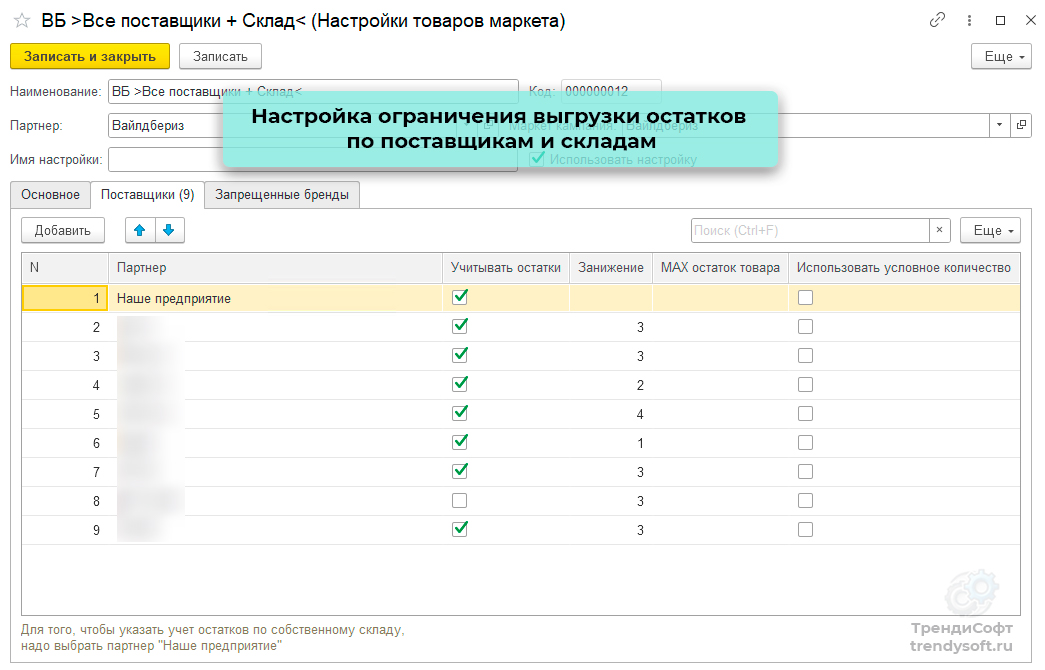The image size is (1045, 670).
Task: Select the Наше предприятие partner cell
Action: [x=275, y=298]
